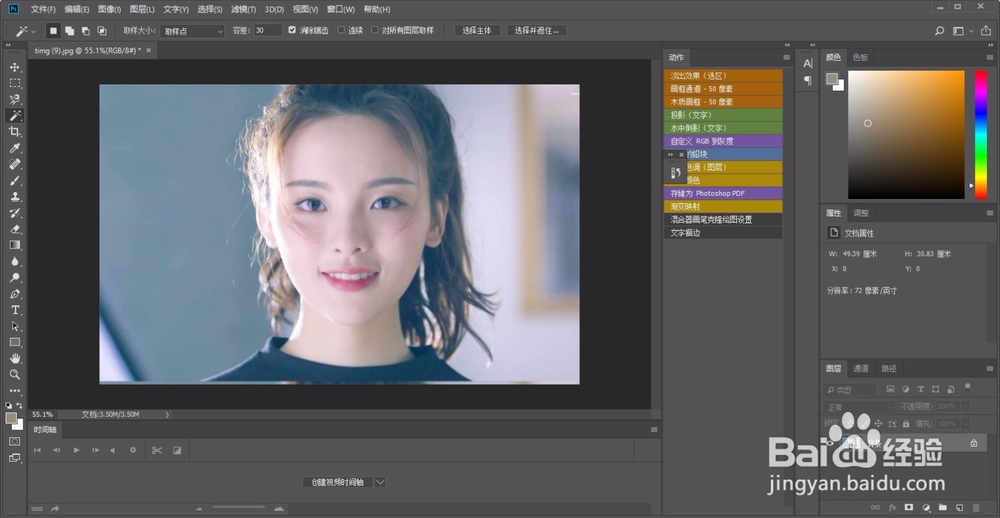Click the tolerance (容差) input field

click(267, 31)
